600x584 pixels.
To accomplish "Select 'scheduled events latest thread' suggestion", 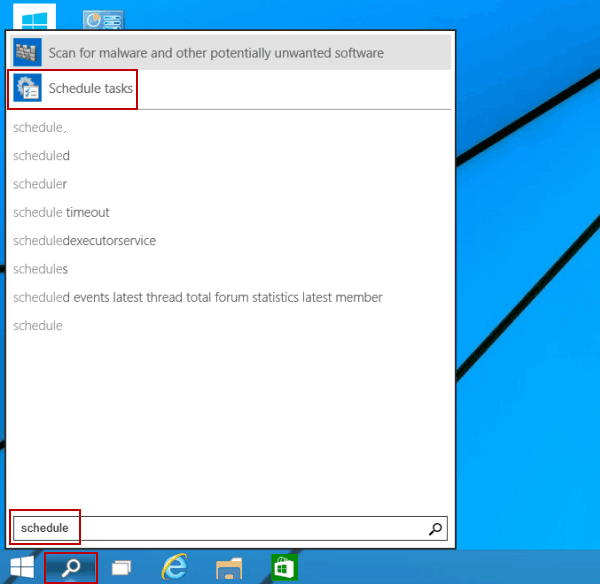I will (197, 297).
